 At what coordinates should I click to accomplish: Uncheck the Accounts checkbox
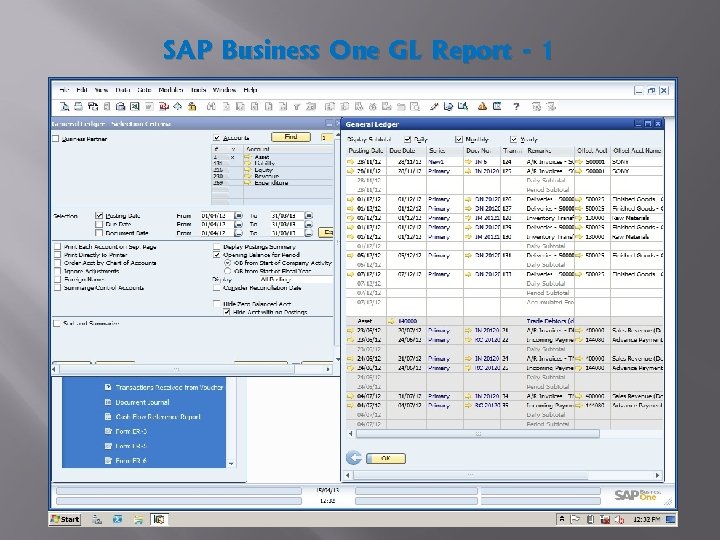click(x=217, y=138)
